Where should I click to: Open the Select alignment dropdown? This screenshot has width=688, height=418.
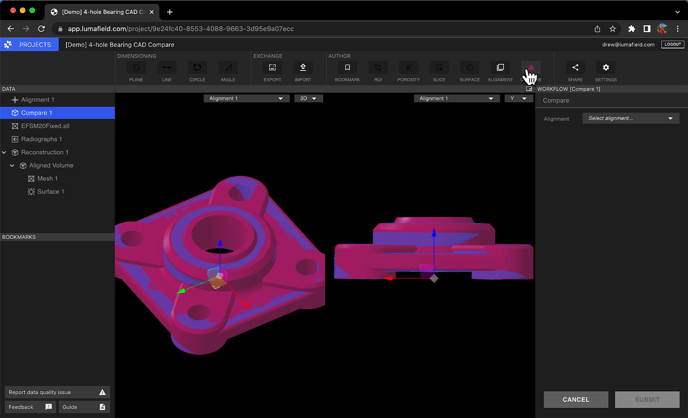[631, 119]
